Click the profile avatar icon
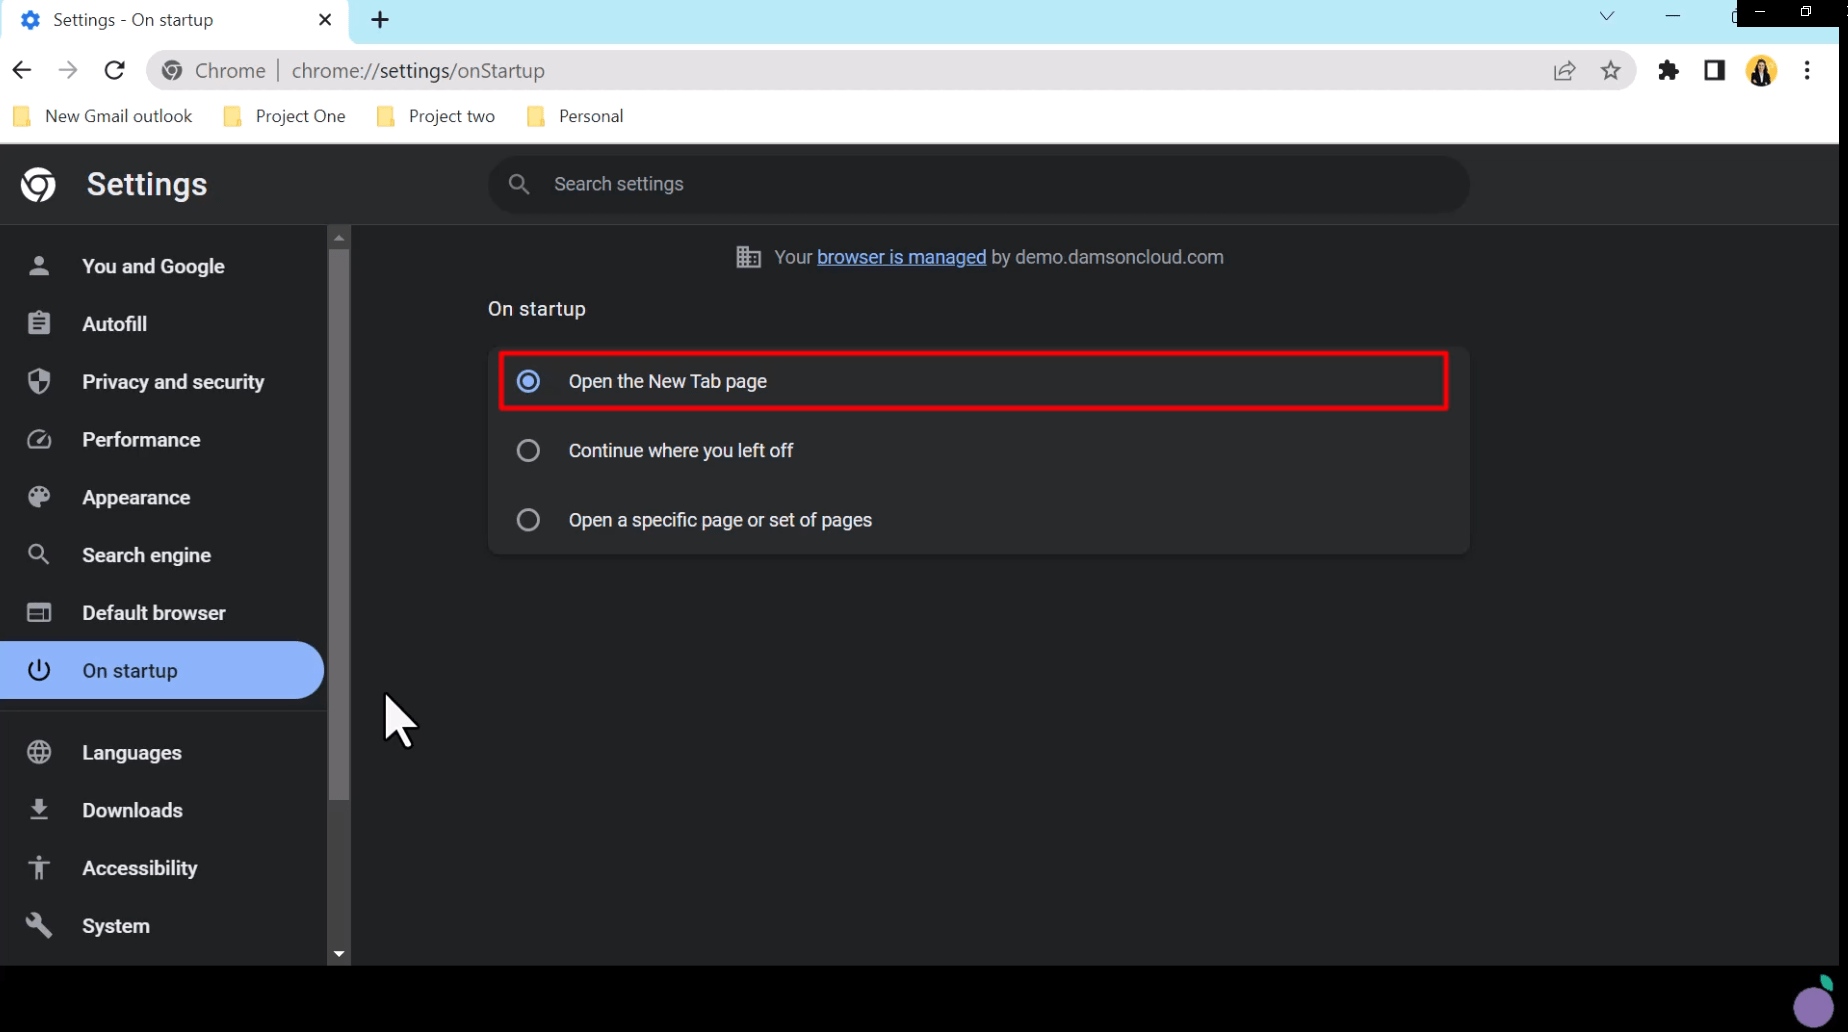The height and width of the screenshot is (1032, 1848). coord(1761,70)
